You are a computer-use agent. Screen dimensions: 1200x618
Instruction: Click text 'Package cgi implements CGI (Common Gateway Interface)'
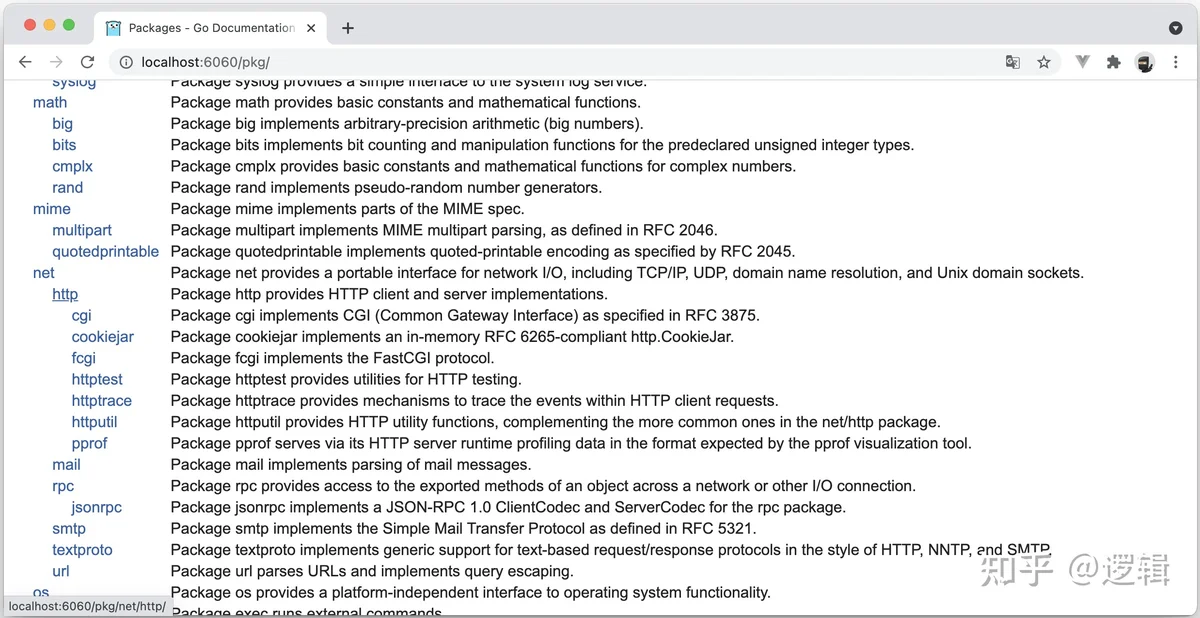click(x=374, y=315)
